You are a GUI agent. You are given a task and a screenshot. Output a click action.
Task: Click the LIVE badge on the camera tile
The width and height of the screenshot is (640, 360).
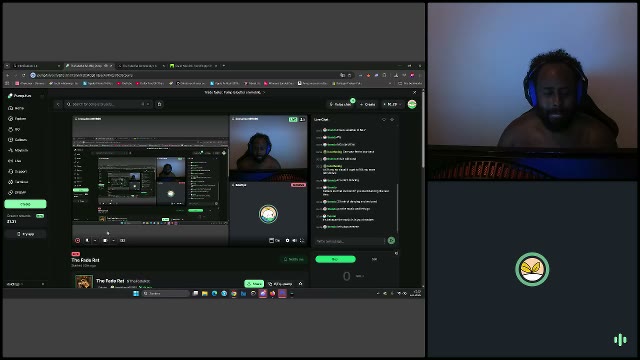point(293,120)
